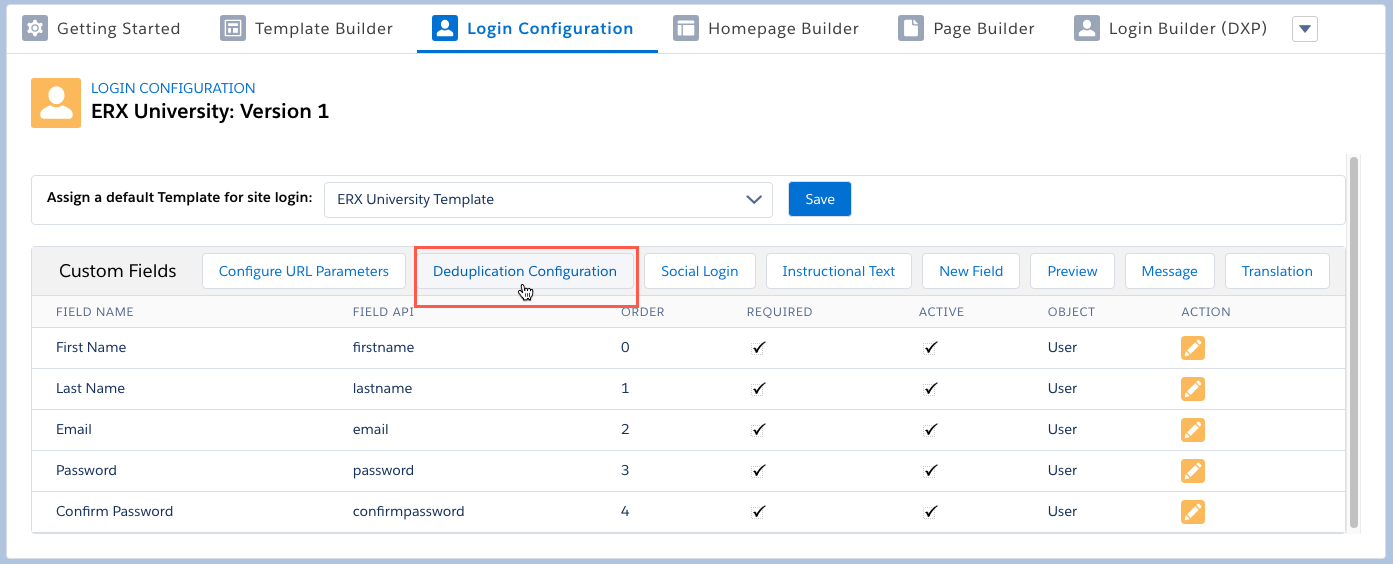Click edit pencil icon for First Name row
1393x564 pixels.
point(1192,348)
